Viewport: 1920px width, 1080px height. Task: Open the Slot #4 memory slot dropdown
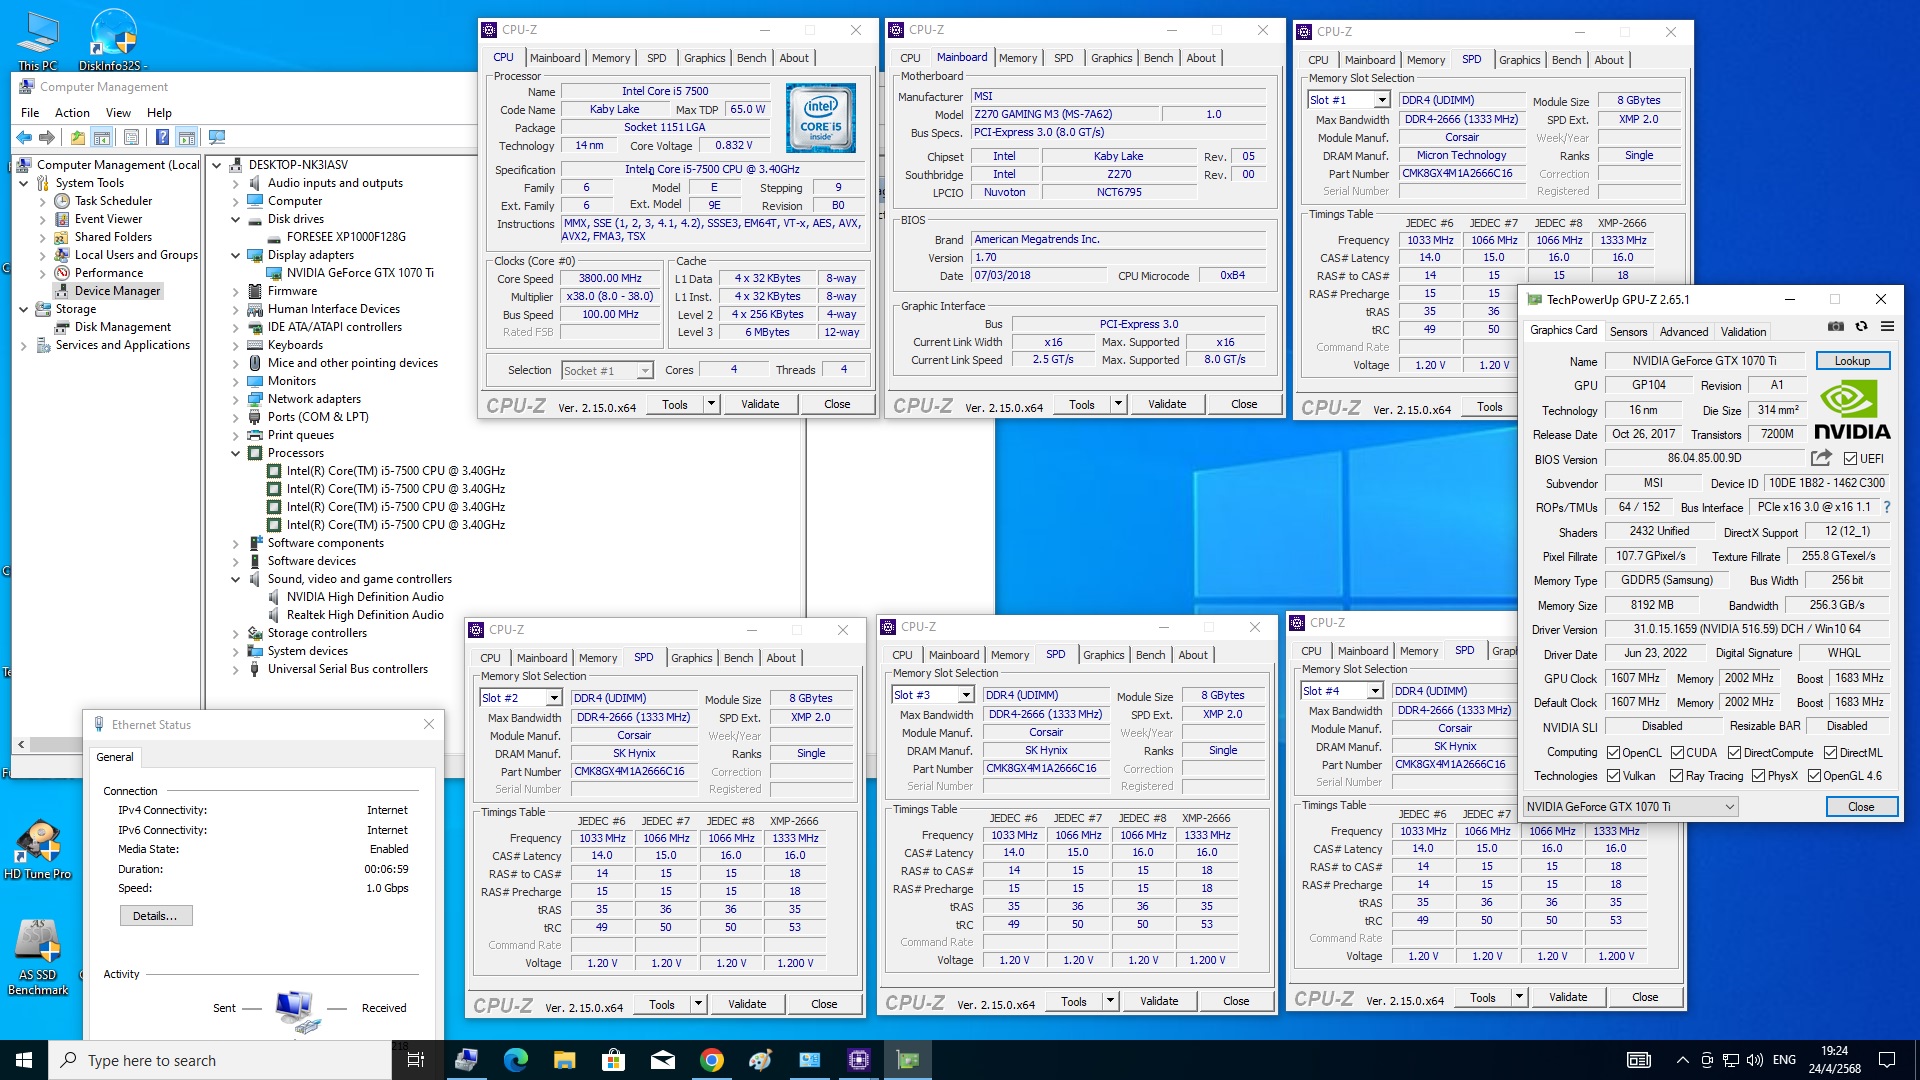pyautogui.click(x=1375, y=691)
